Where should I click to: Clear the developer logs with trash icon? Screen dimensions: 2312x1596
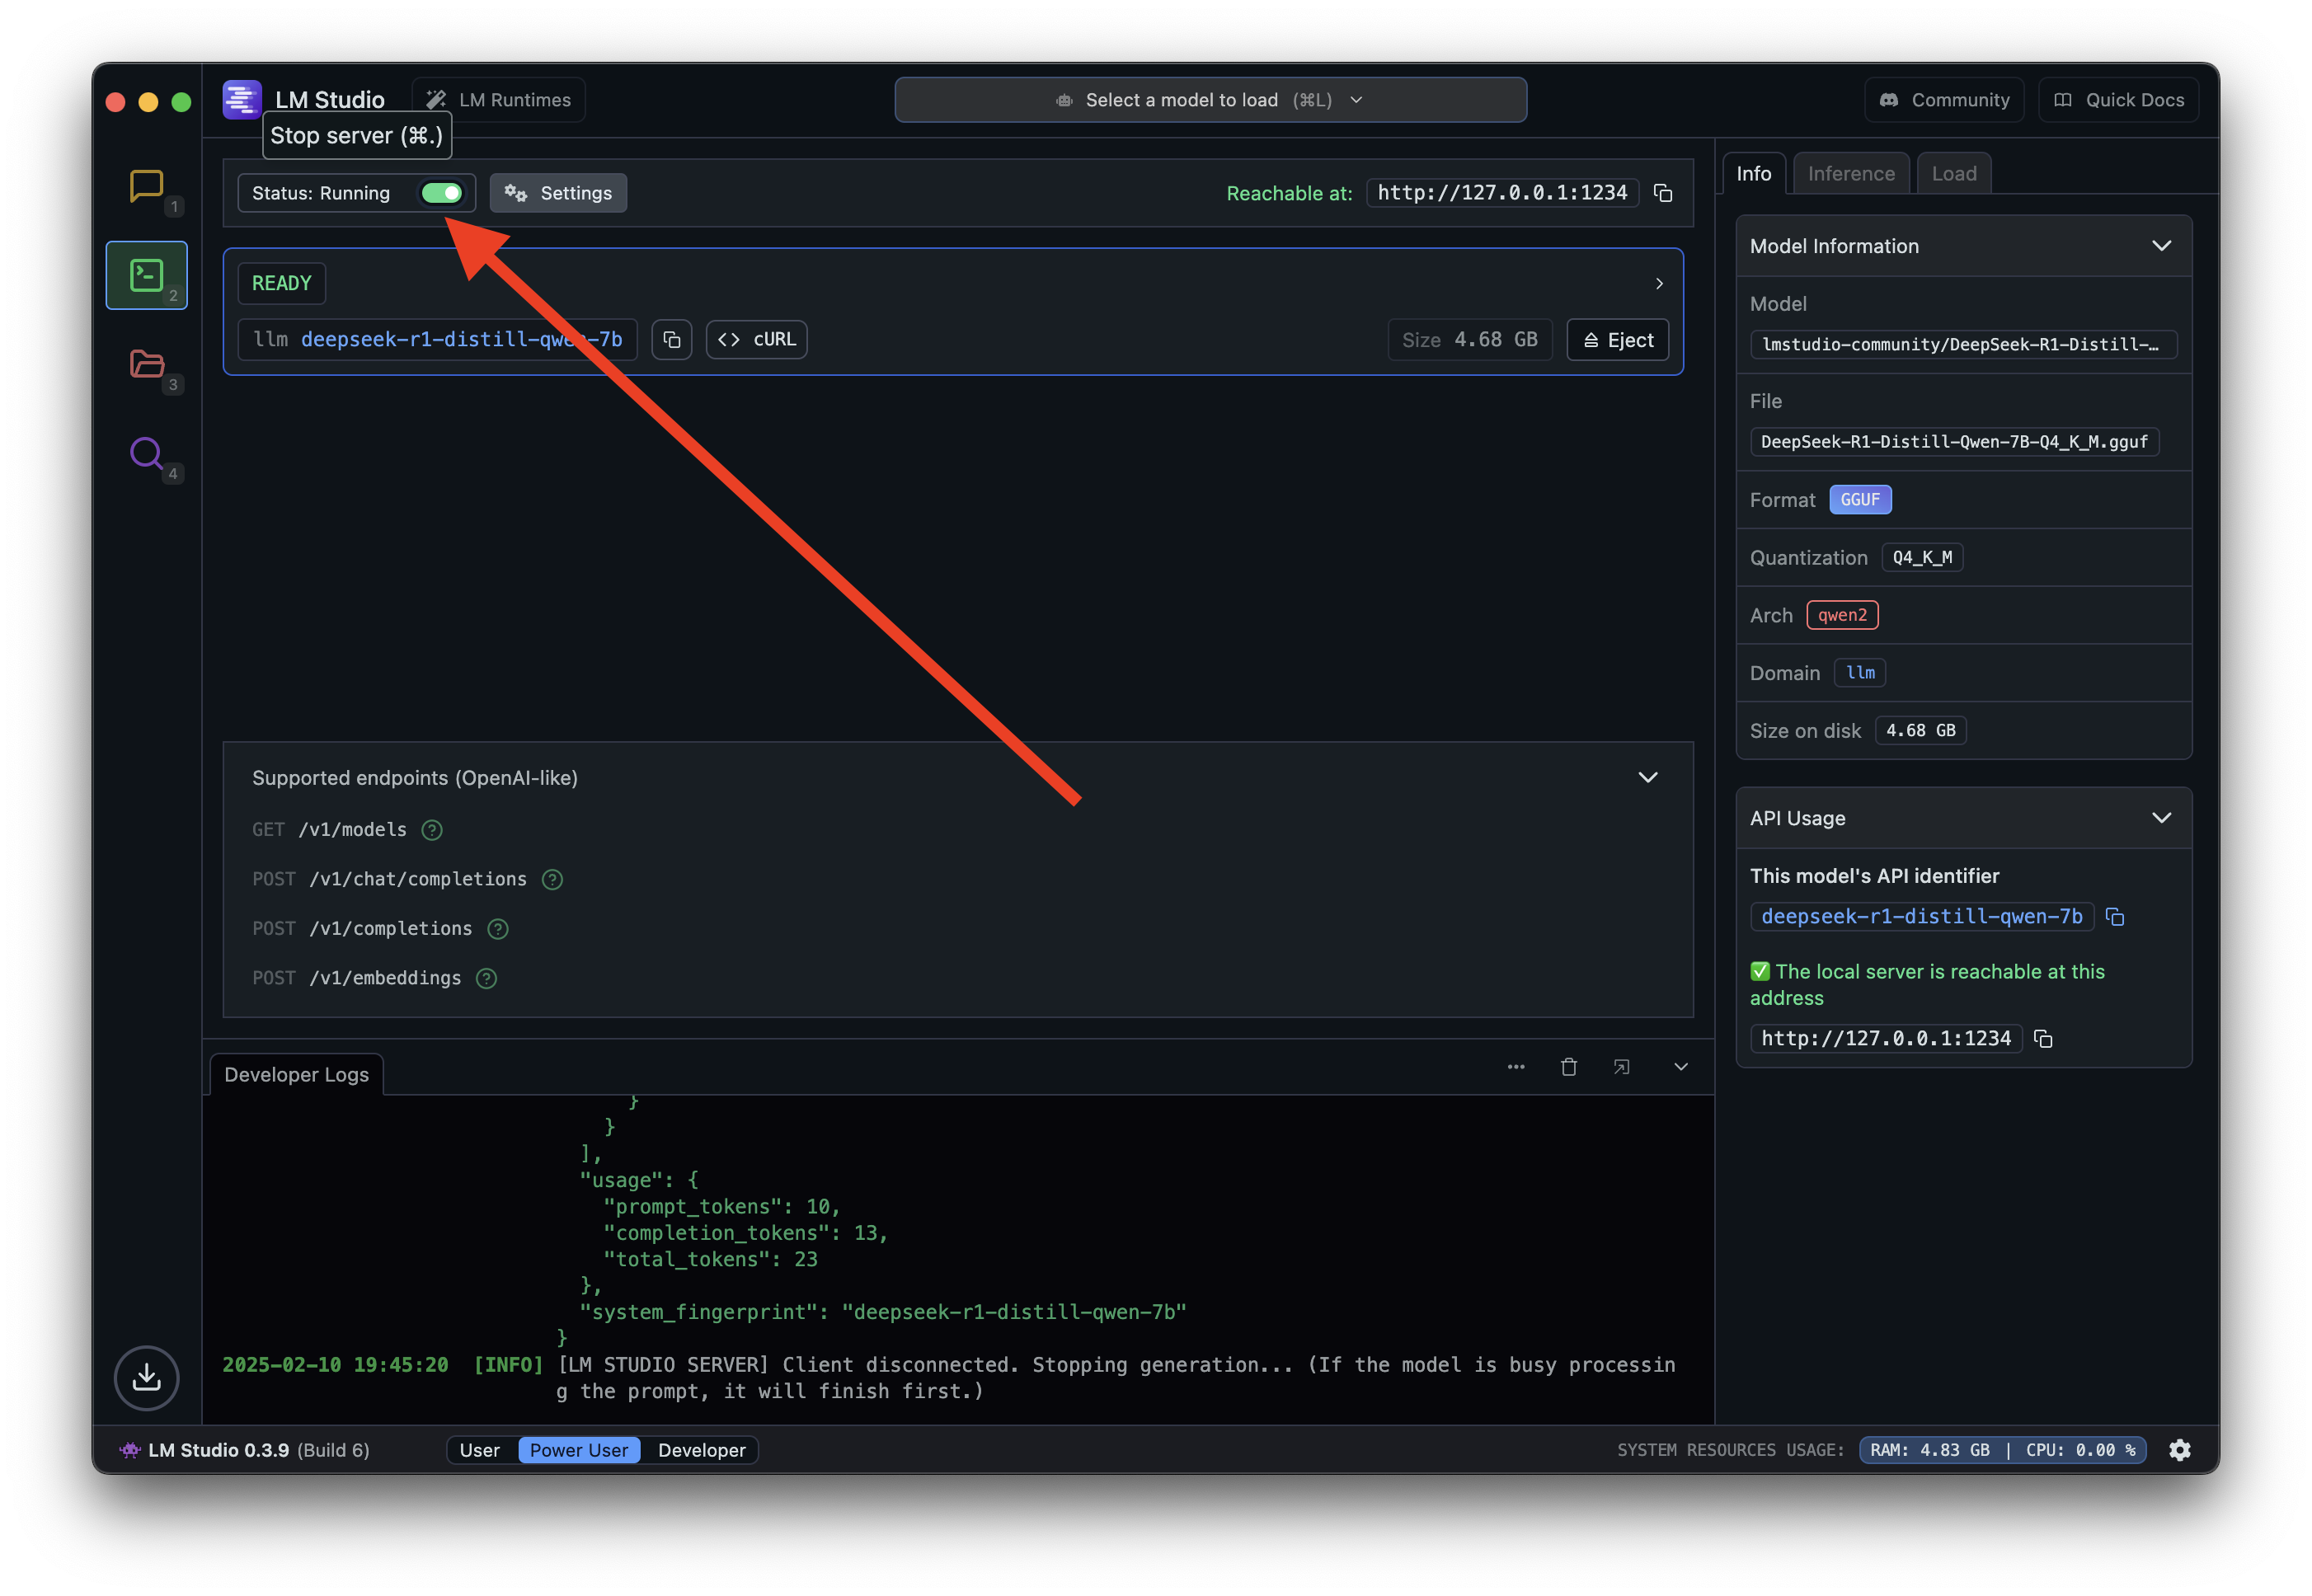click(x=1568, y=1067)
